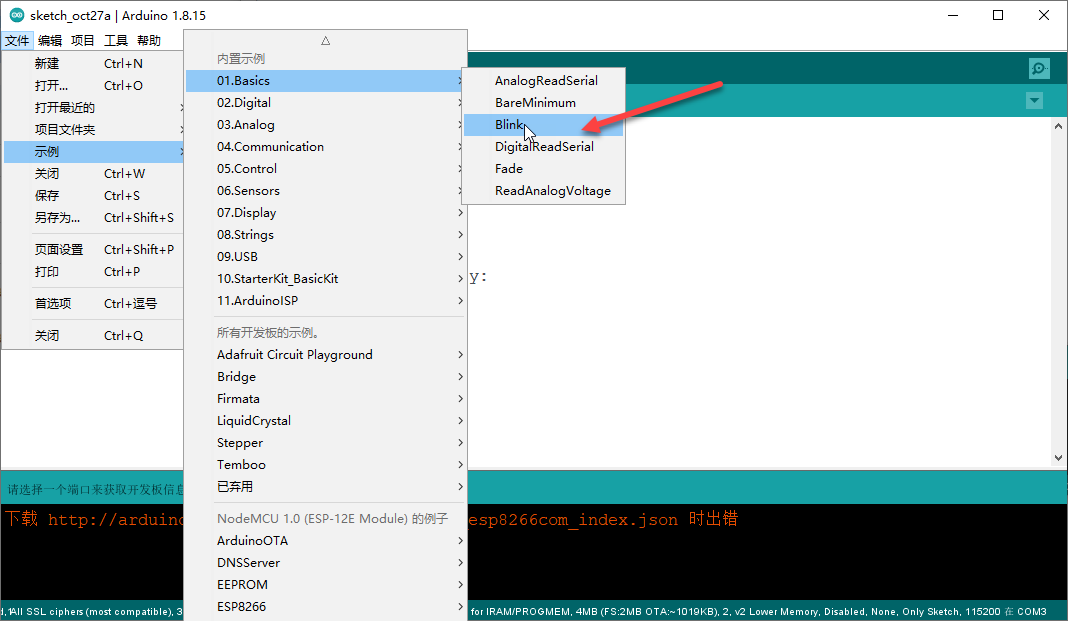Open the Serial Monitor magnifier icon
1068x621 pixels.
click(1039, 68)
